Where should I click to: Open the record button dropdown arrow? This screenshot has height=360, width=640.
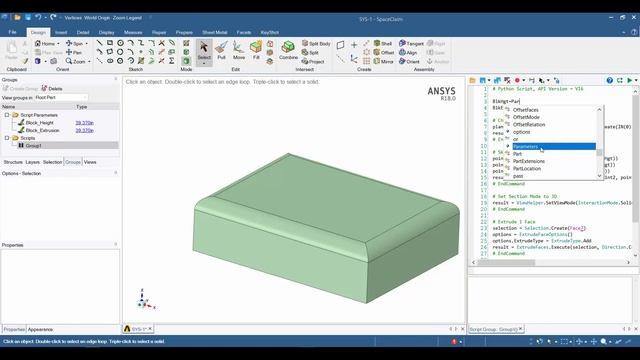click(524, 80)
